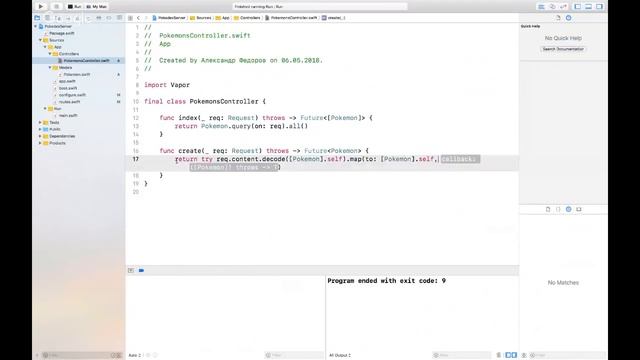
Task: Click the create(_:) item in jump bar
Action: click(334, 18)
